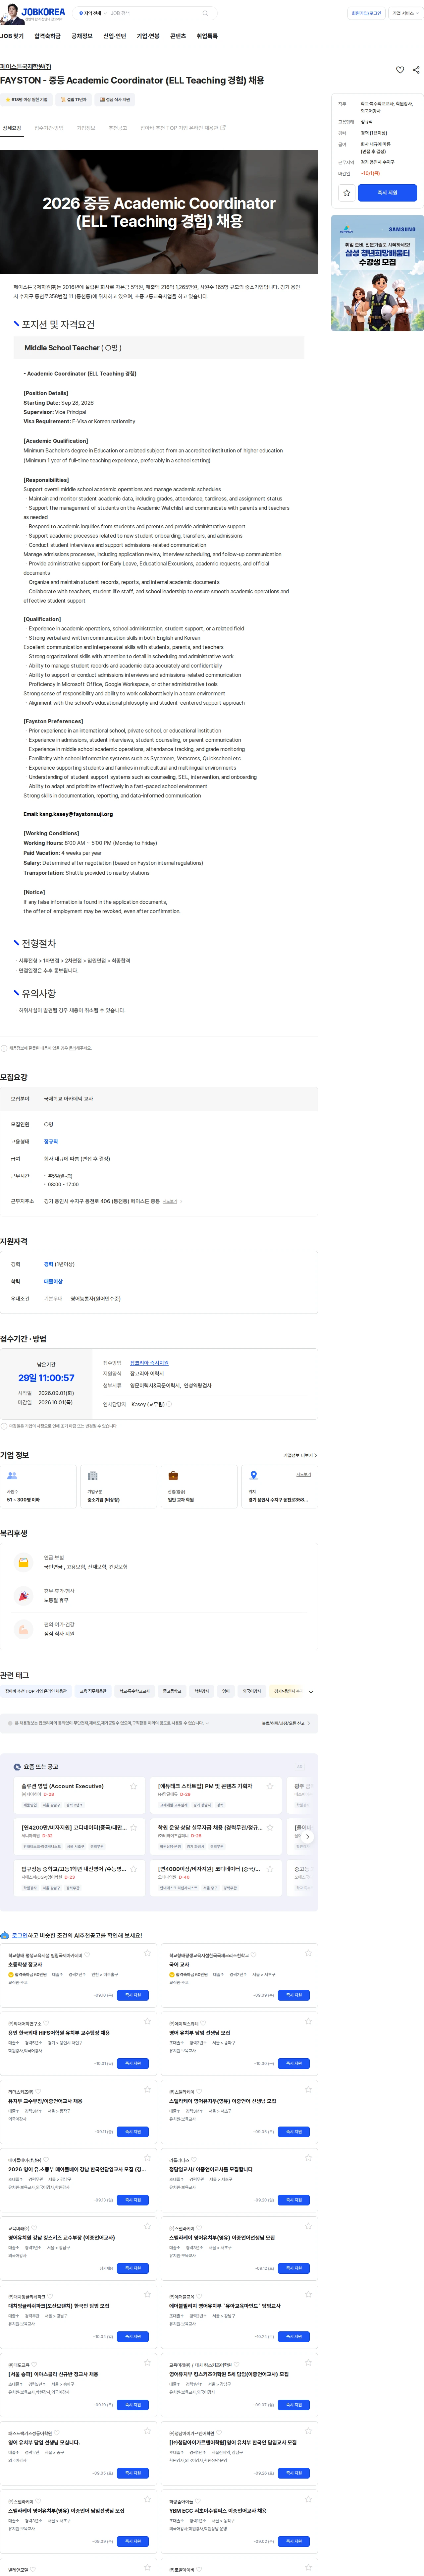
Task: Click 즉시 지원 for 국어 교사 listing
Action: [294, 1995]
